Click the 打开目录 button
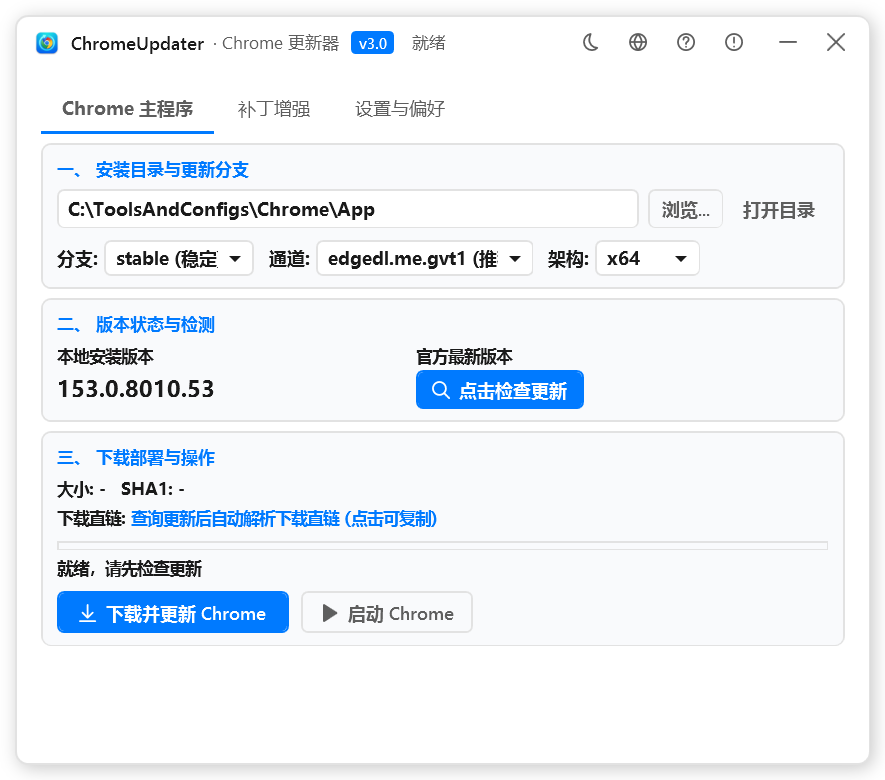The width and height of the screenshot is (885, 780). (x=779, y=210)
